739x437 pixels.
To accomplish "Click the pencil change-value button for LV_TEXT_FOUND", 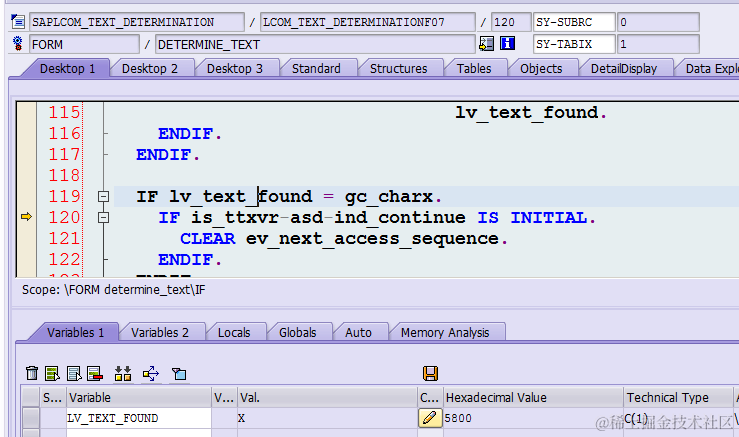I will (x=430, y=418).
